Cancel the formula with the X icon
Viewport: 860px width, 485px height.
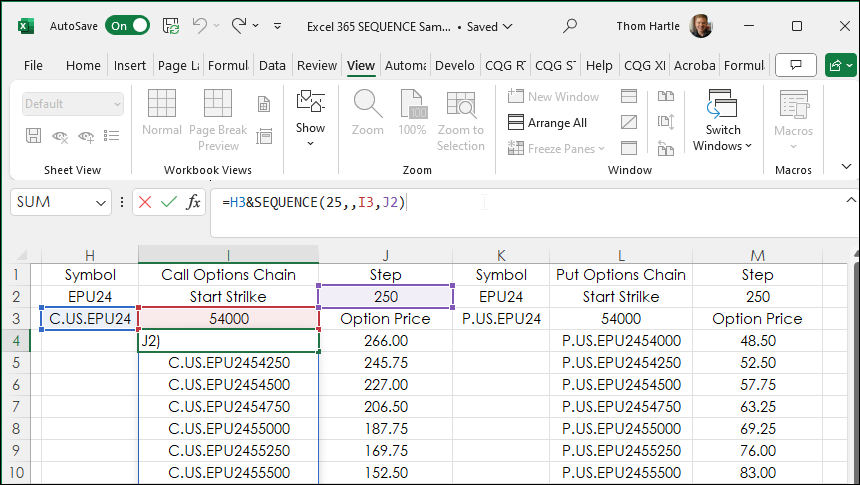pos(145,202)
